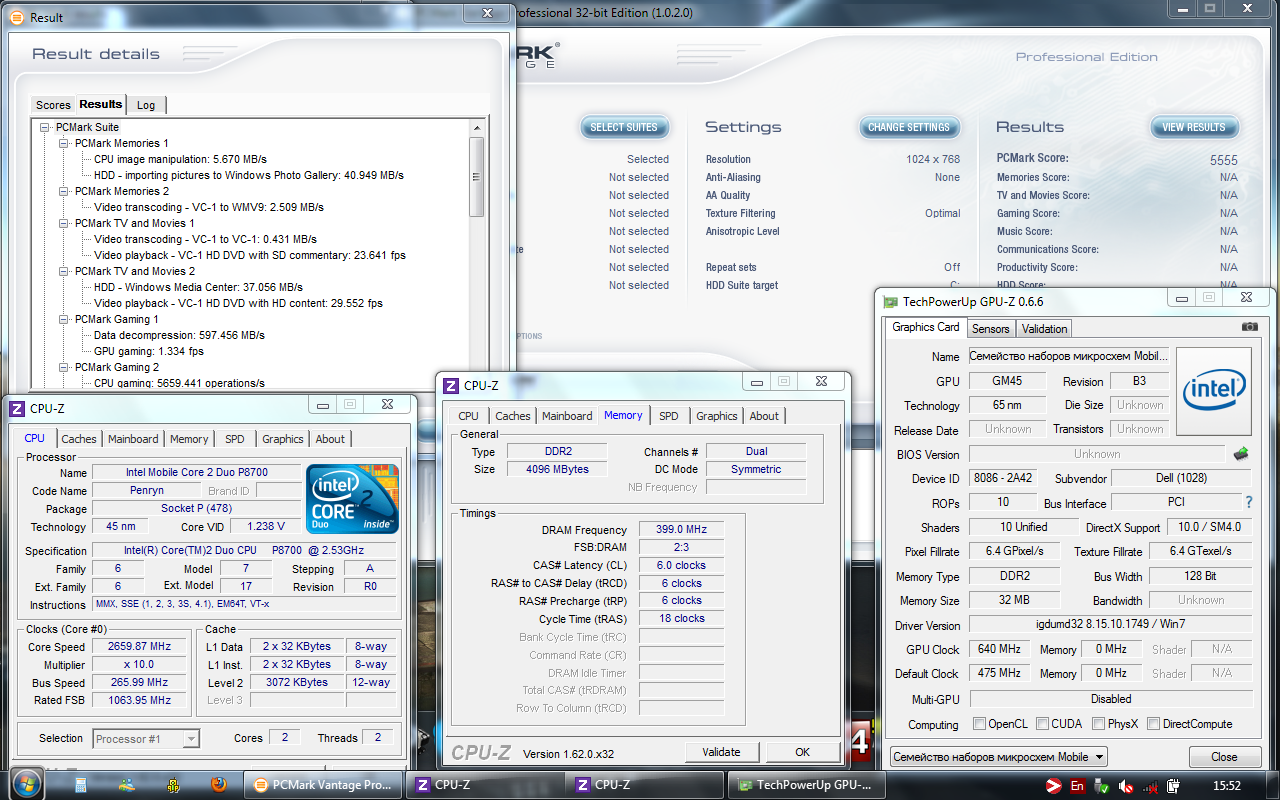Click the Result window title icon

tap(19, 17)
